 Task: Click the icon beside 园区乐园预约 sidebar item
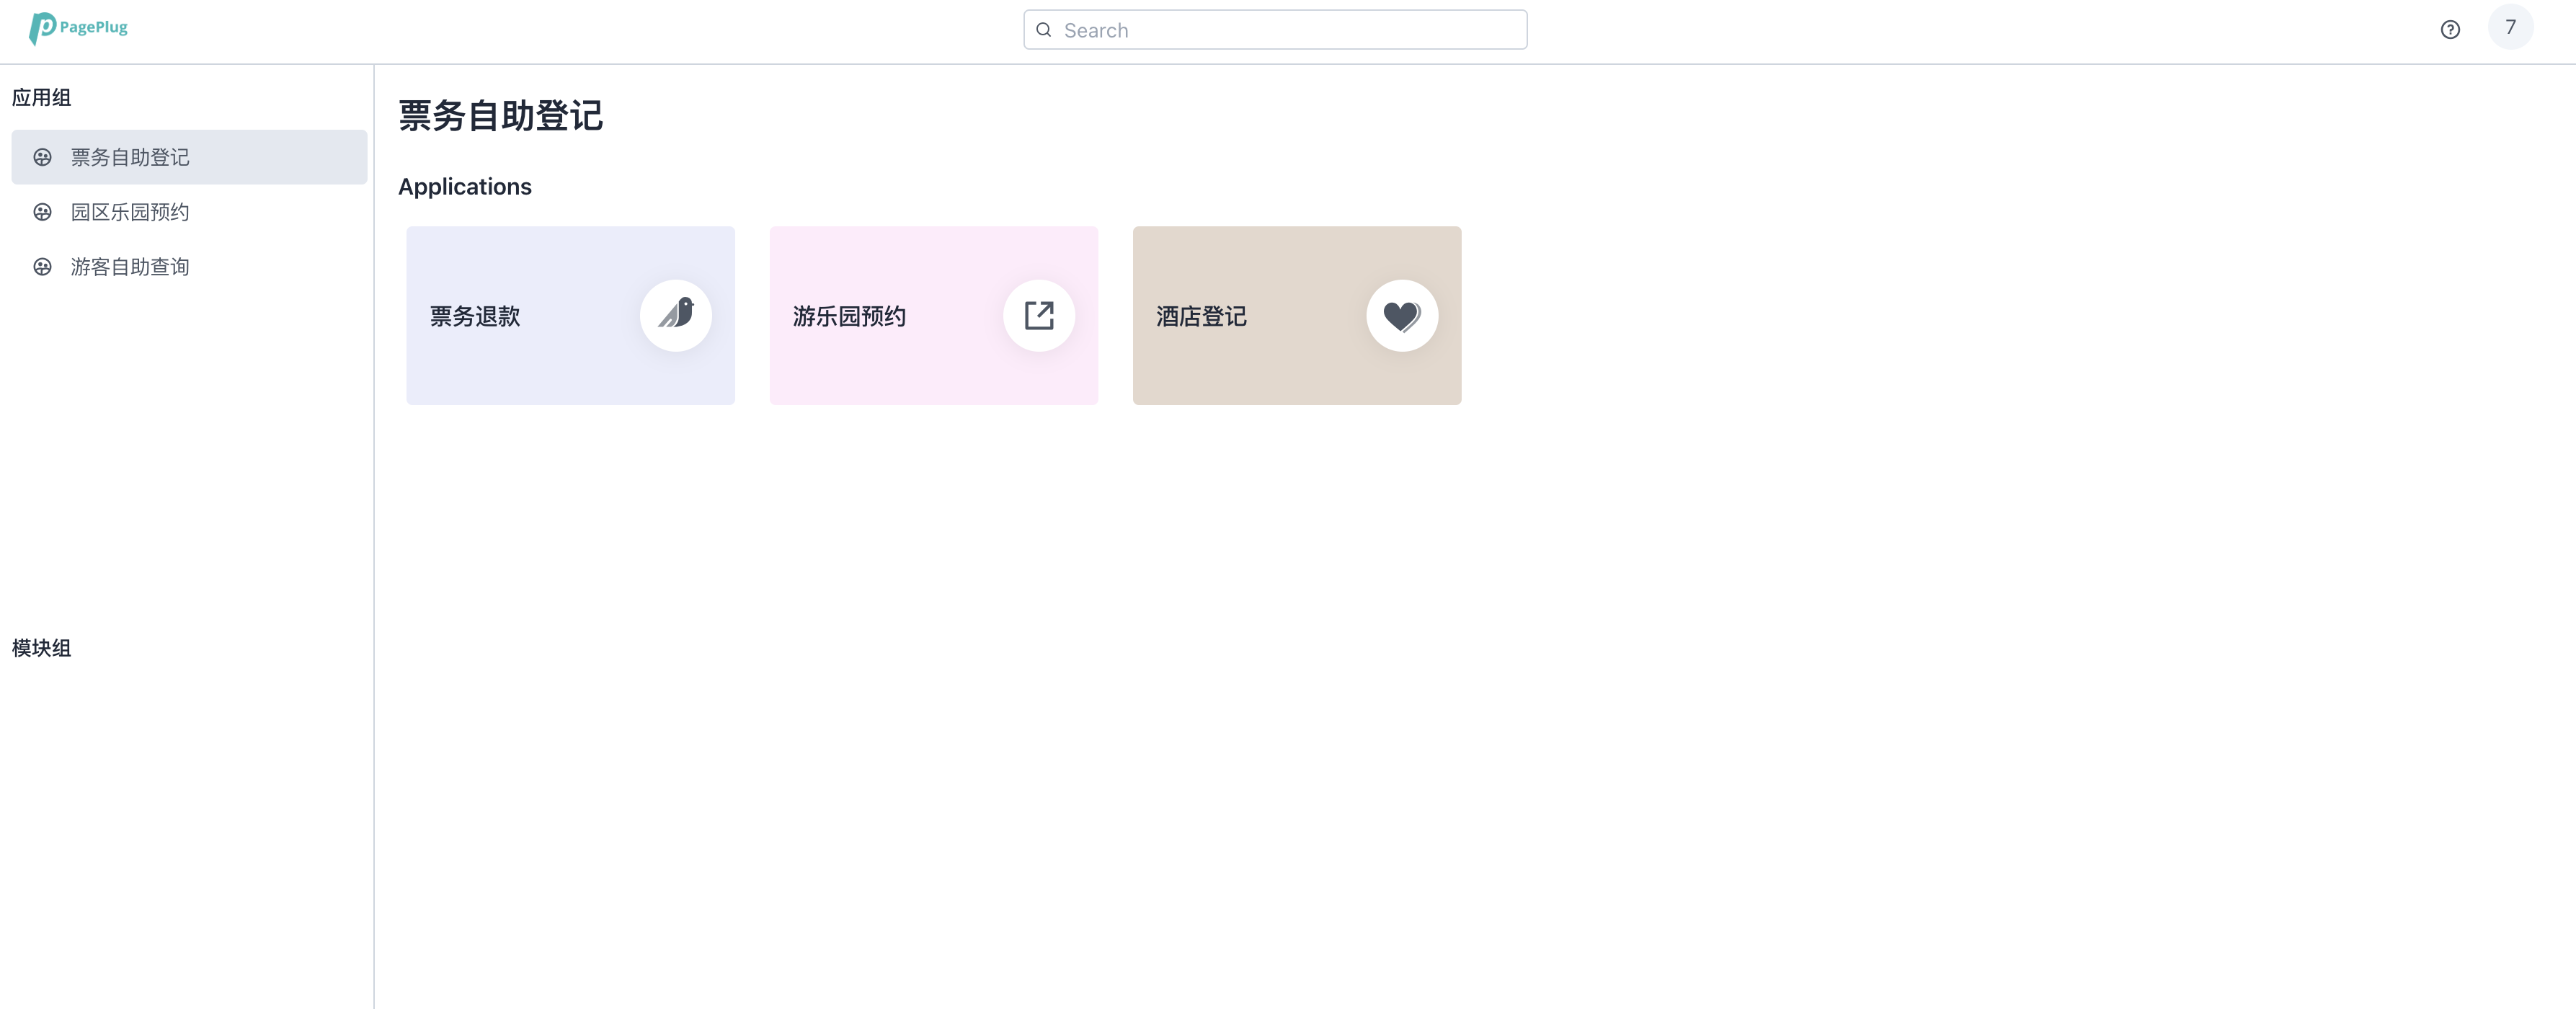[x=42, y=212]
